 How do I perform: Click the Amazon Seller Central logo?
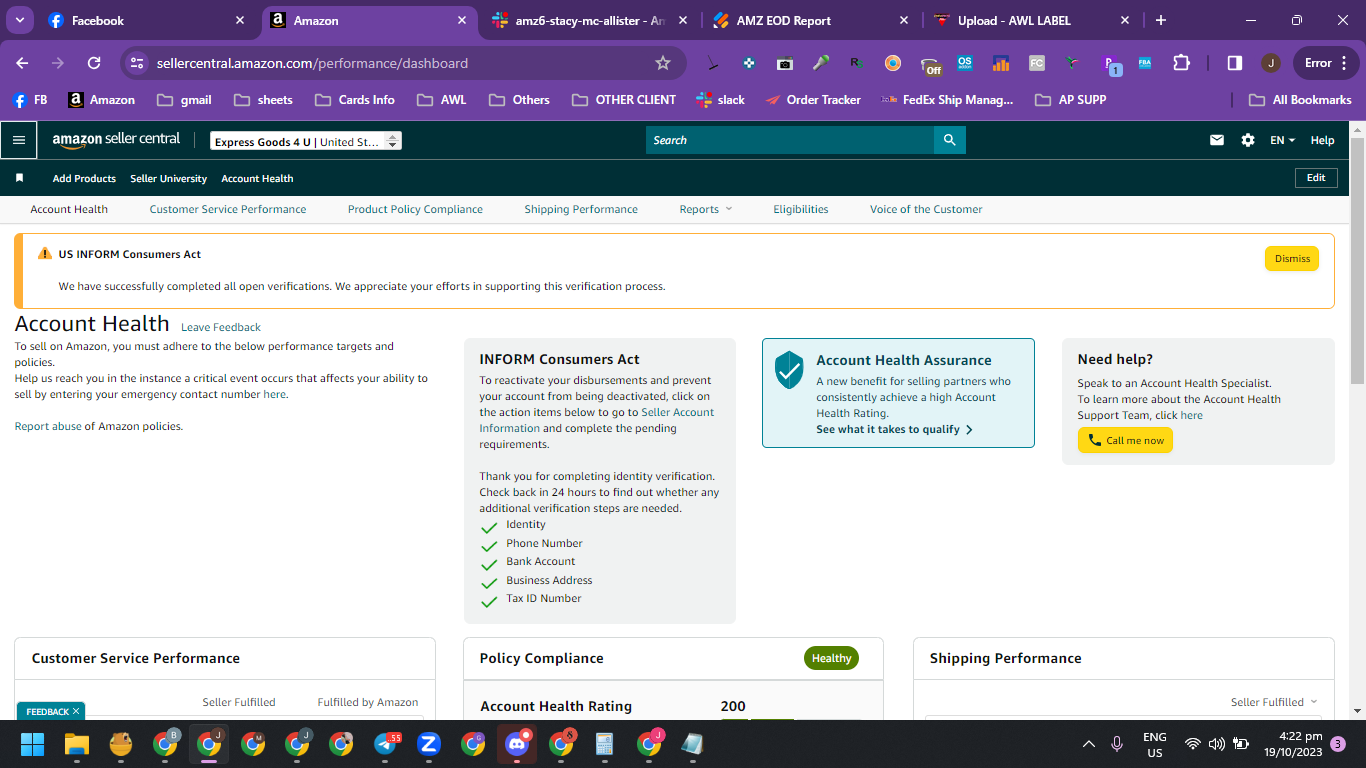[x=116, y=141]
